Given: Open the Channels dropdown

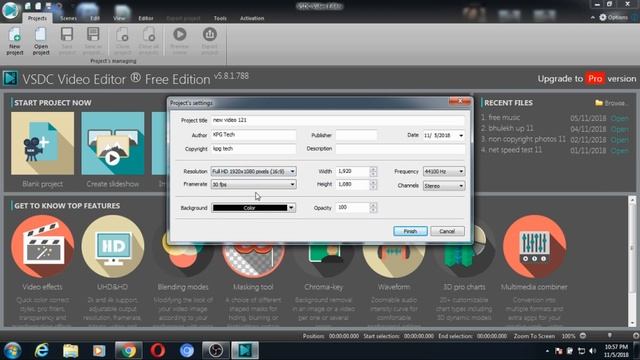Looking at the screenshot, I should point(444,186).
